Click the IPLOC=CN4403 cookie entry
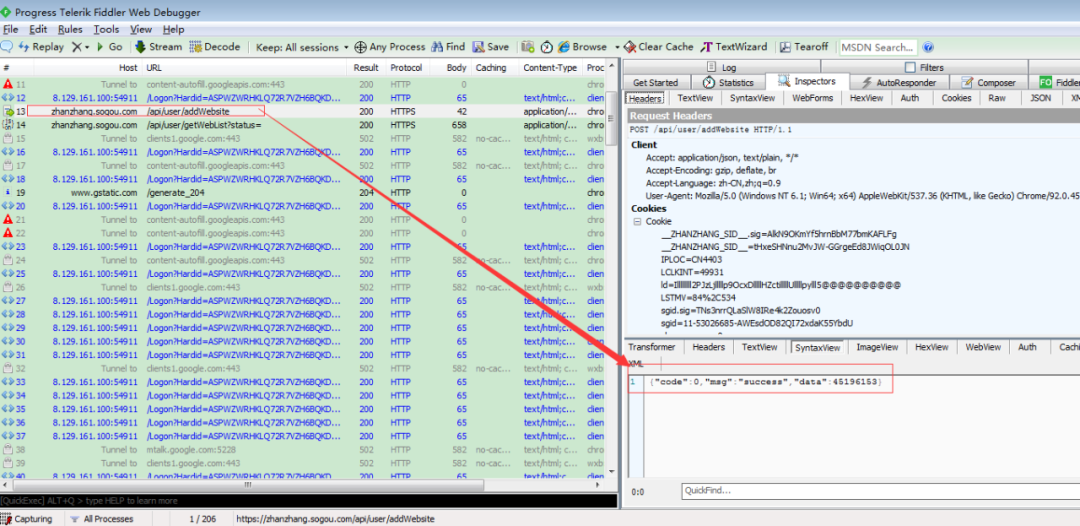Screen dimensions: 1080x526 click(x=691, y=260)
